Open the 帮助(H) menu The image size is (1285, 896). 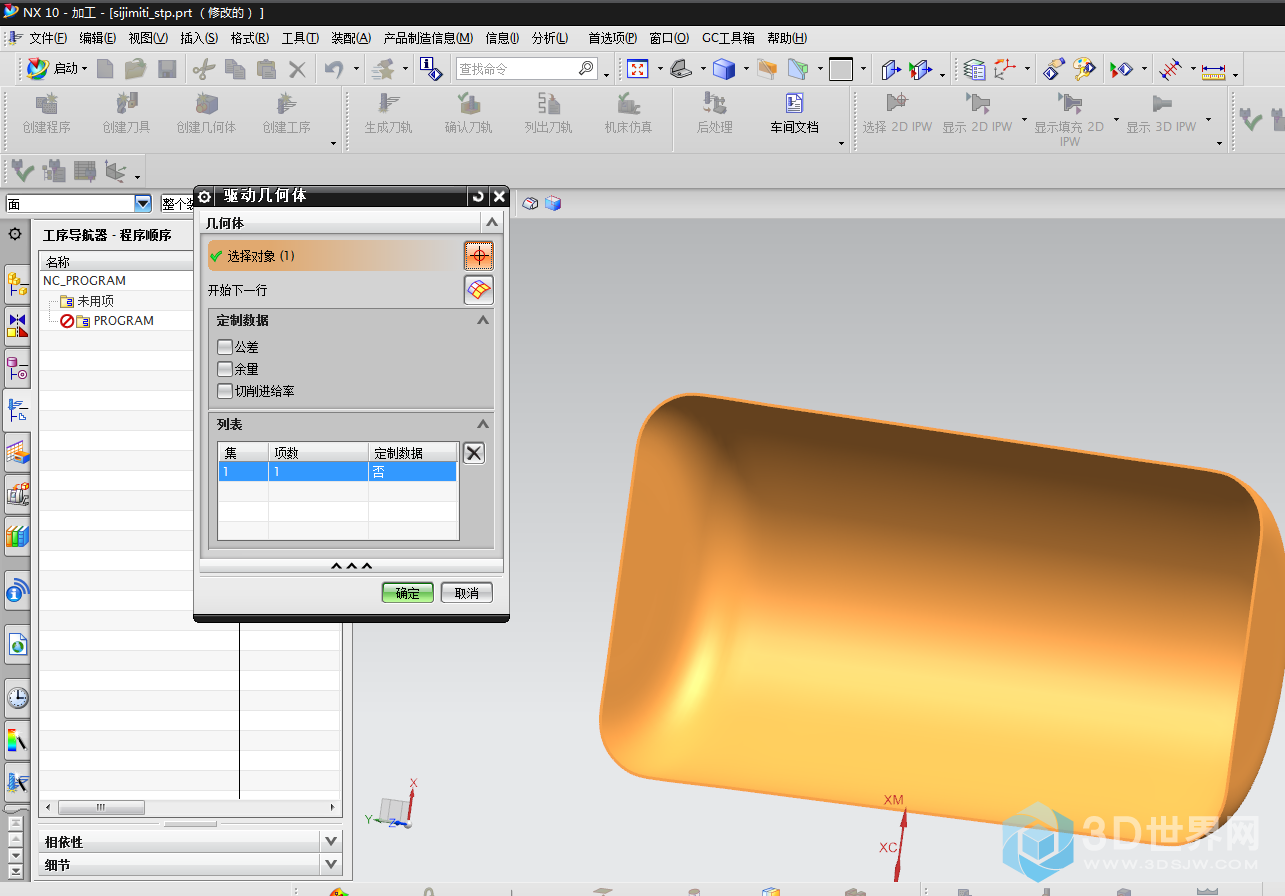pos(787,38)
